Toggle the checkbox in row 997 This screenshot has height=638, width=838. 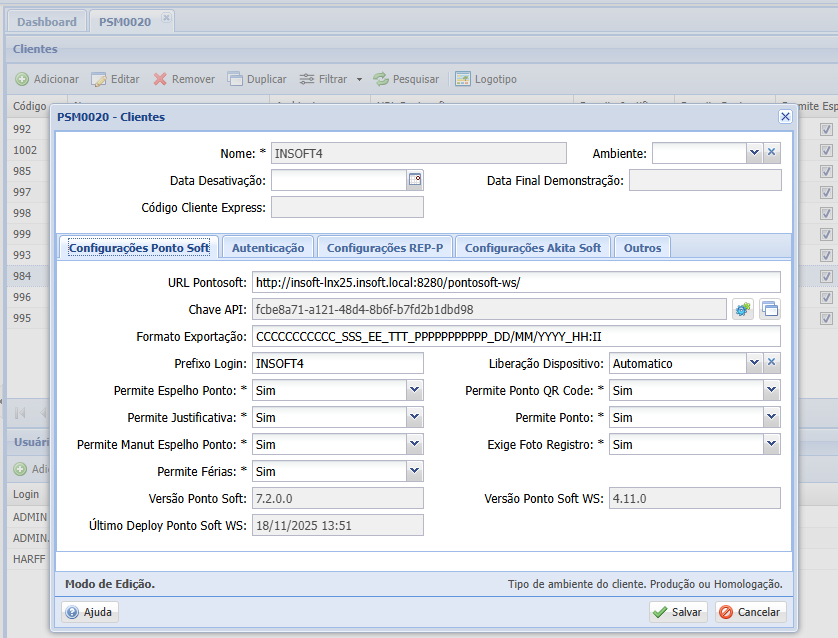pyautogui.click(x=826, y=192)
